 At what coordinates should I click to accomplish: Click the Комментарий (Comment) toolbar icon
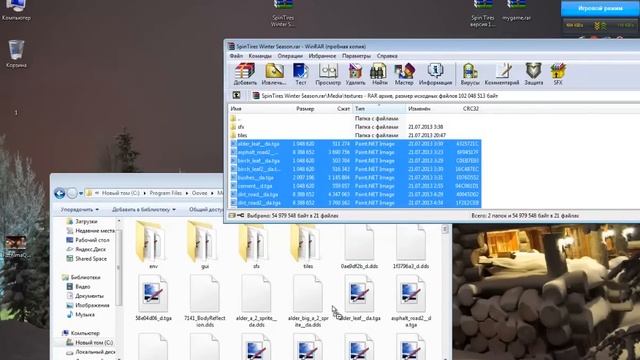coord(502,74)
